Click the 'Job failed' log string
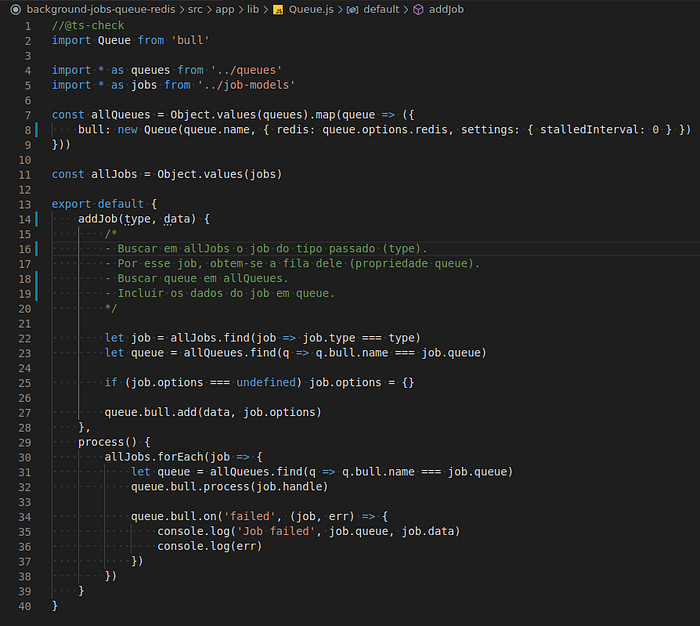Image resolution: width=700 pixels, height=626 pixels. (x=276, y=531)
